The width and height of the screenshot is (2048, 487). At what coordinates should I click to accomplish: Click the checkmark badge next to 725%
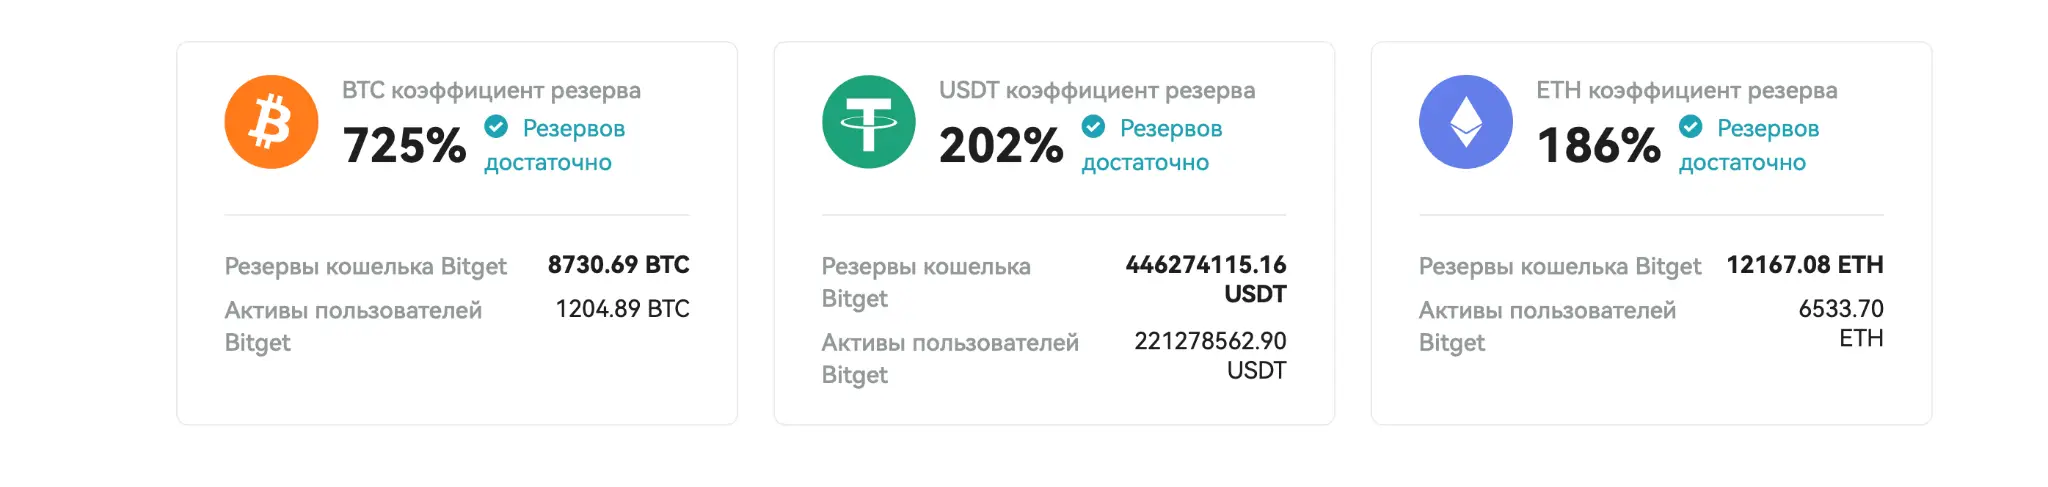point(496,127)
